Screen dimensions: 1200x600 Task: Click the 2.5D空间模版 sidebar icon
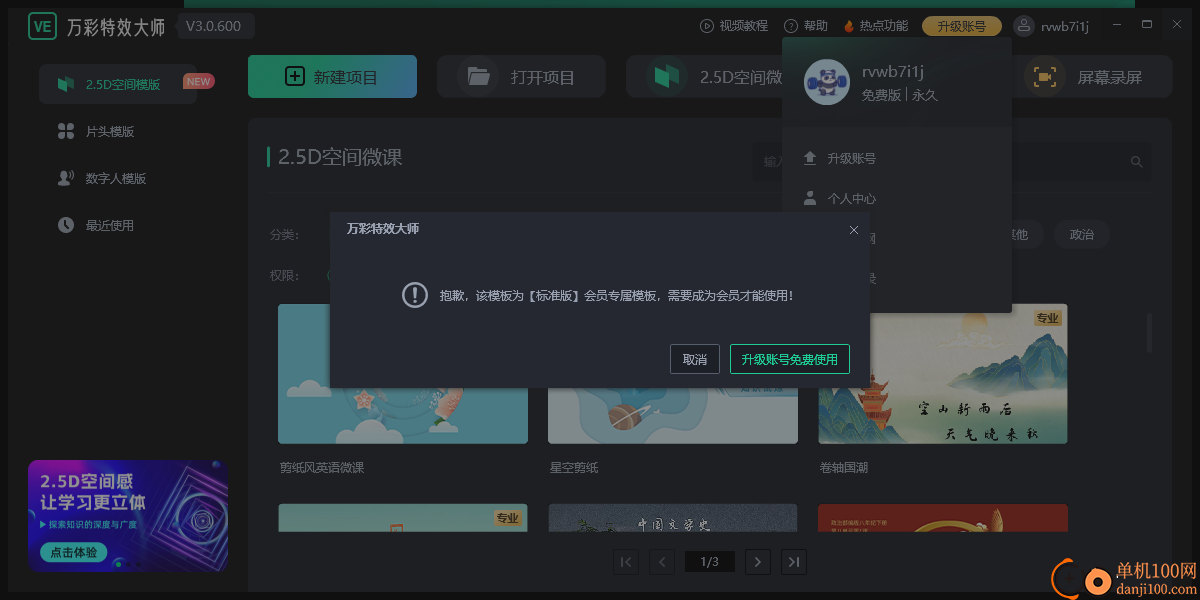click(66, 84)
